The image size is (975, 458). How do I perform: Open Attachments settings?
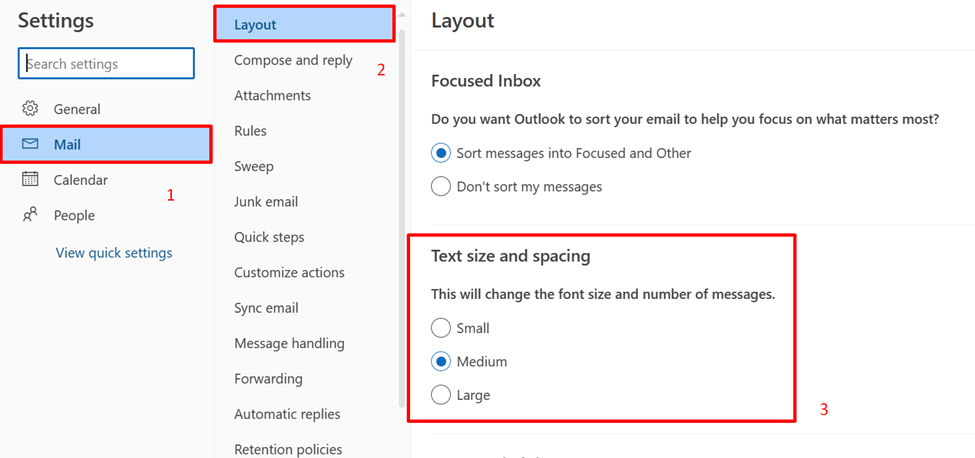272,96
